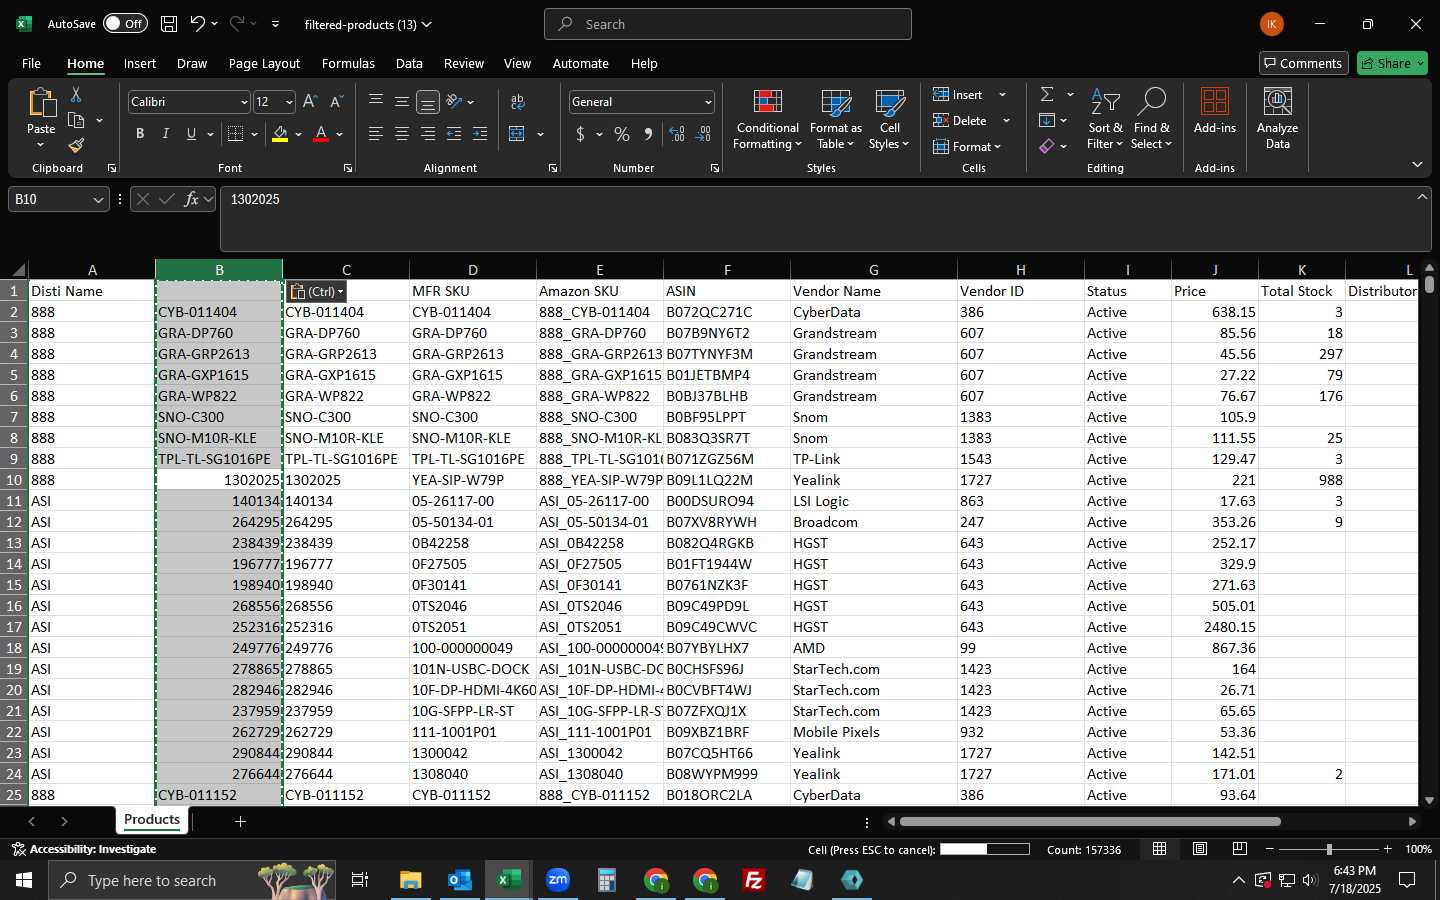Click the Undo arrow icon
This screenshot has height=900, width=1440.
[x=198, y=24]
